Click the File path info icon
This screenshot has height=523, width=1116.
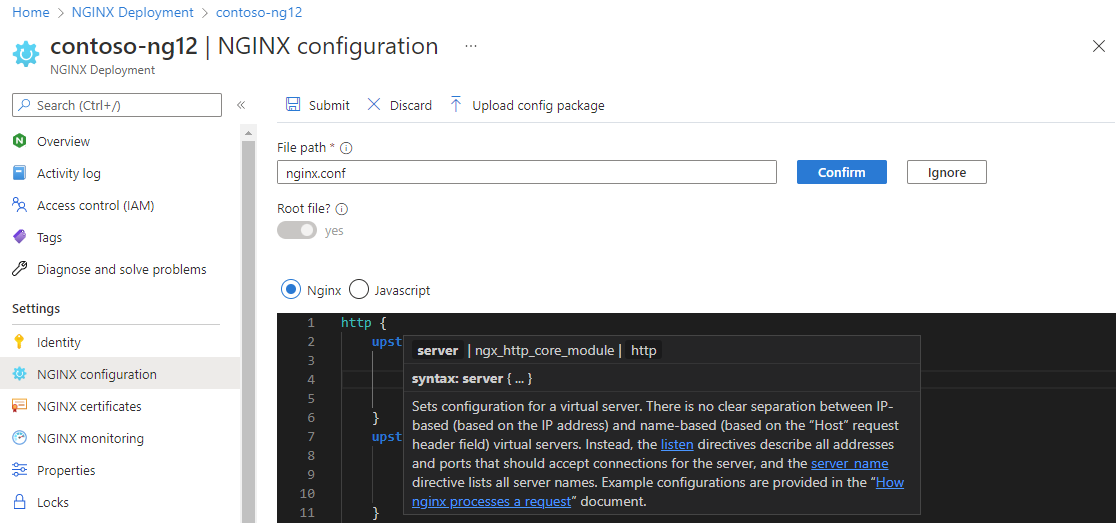[346, 148]
